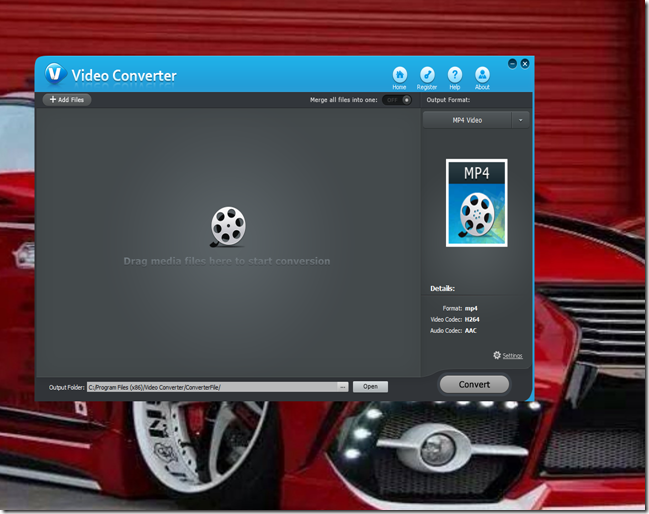Image resolution: width=649 pixels, height=514 pixels.
Task: Click the 'Output Folder:' label
Action: 67,387
